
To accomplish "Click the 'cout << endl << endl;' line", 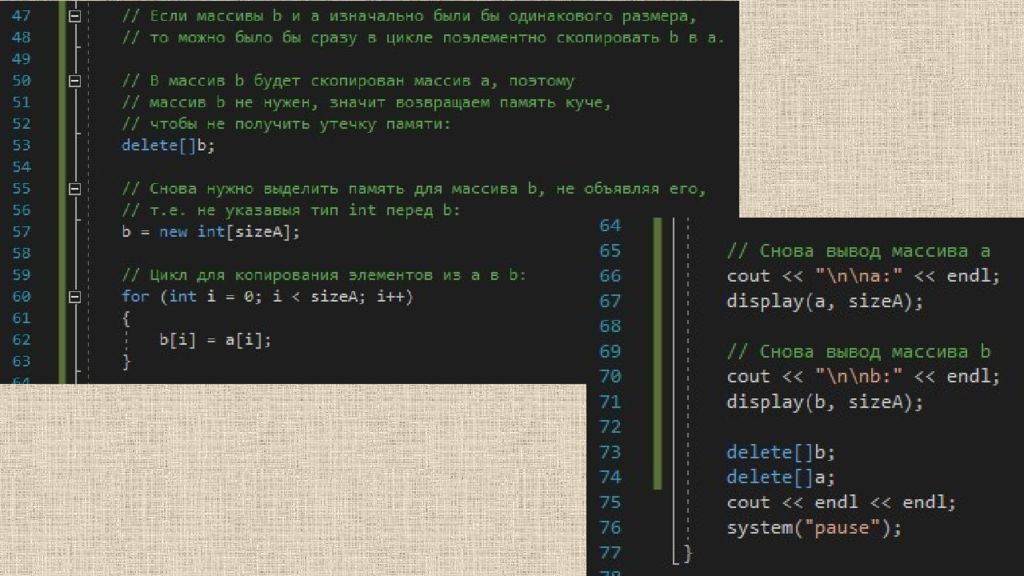I will click(841, 503).
